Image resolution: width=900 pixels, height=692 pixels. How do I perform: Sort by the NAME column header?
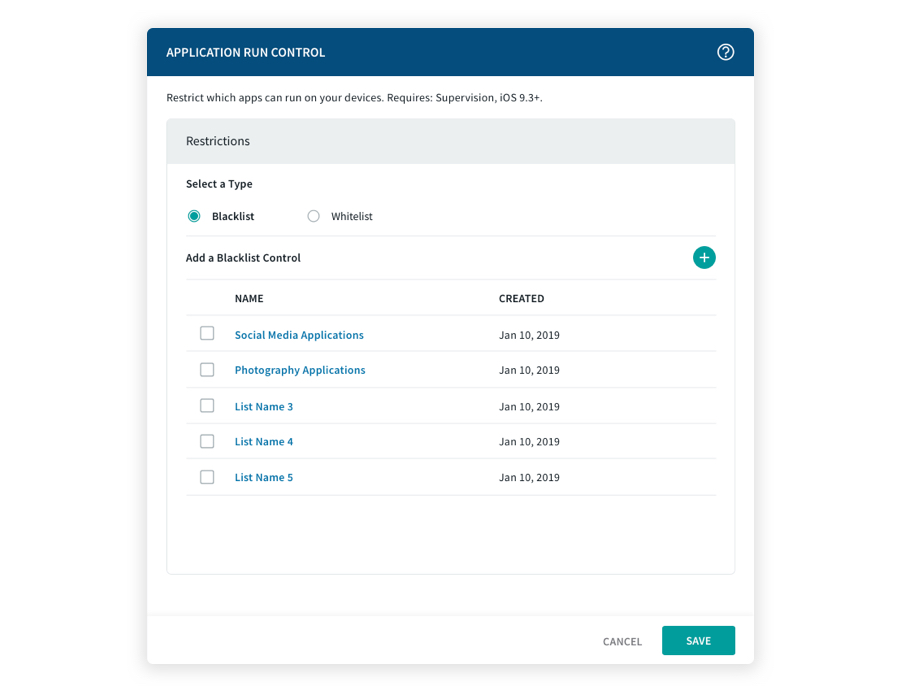pos(249,298)
